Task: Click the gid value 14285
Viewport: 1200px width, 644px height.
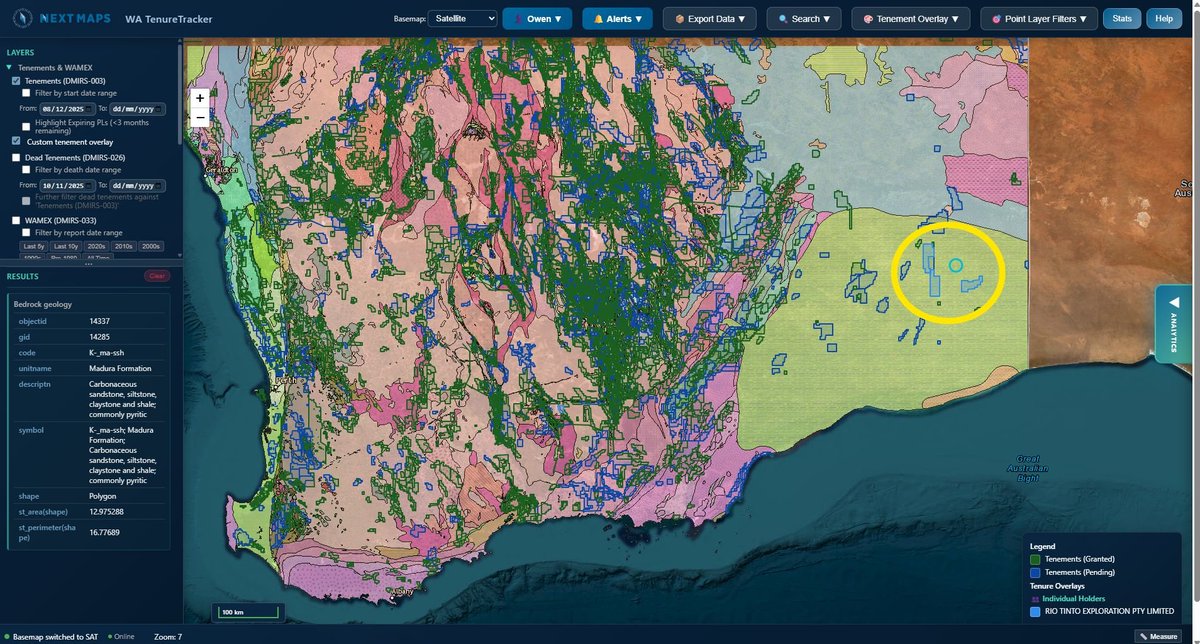Action: [x=100, y=338]
